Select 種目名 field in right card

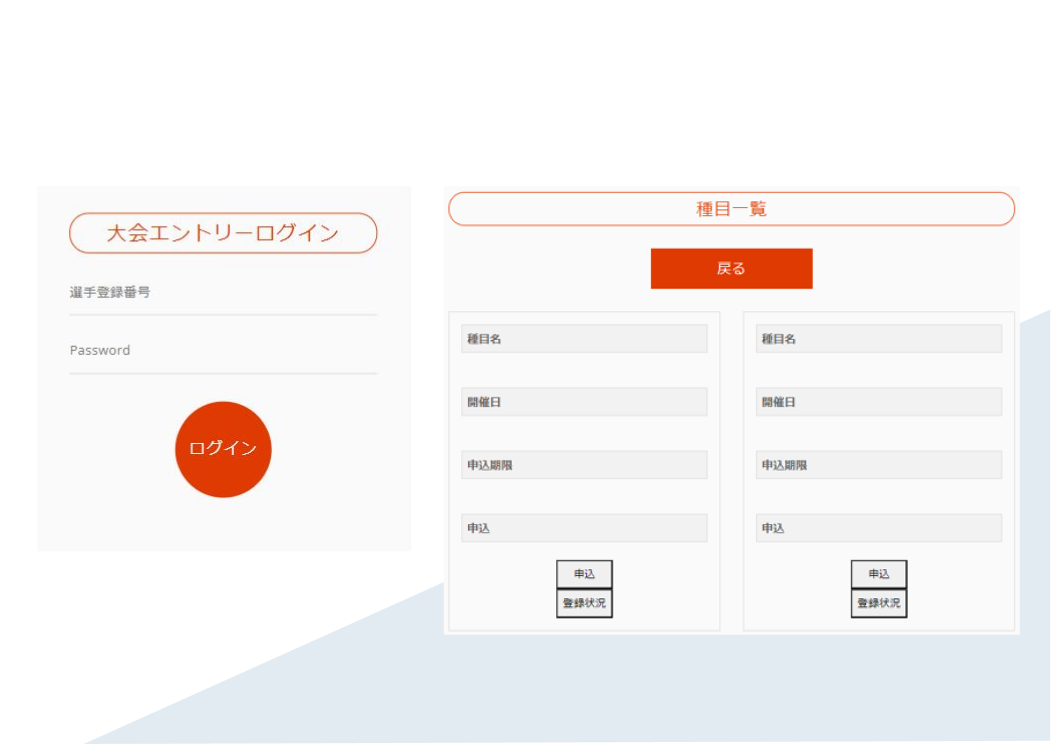pos(879,339)
